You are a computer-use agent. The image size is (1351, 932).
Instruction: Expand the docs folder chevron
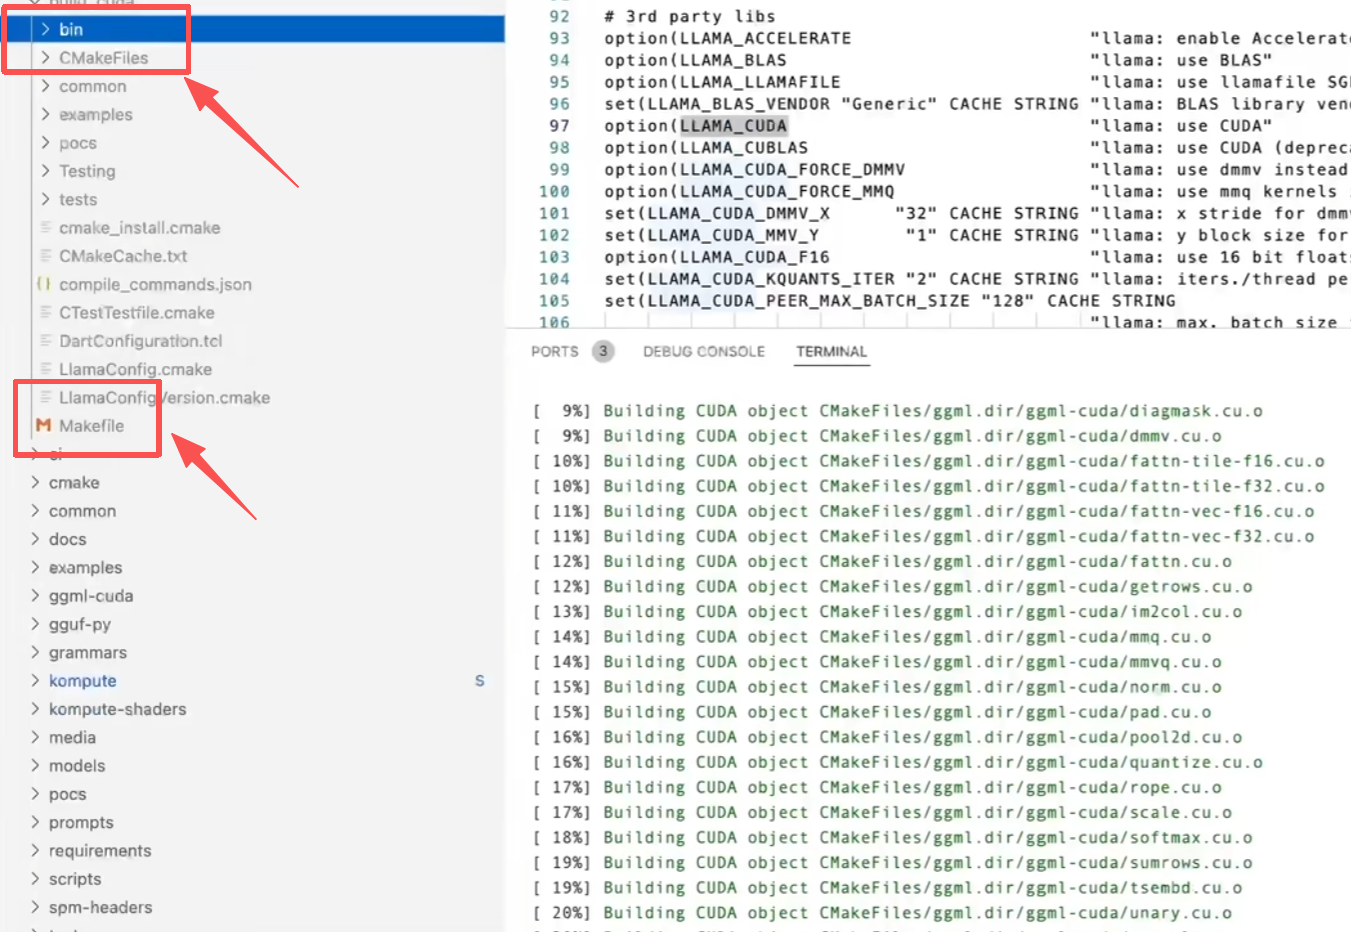point(35,539)
